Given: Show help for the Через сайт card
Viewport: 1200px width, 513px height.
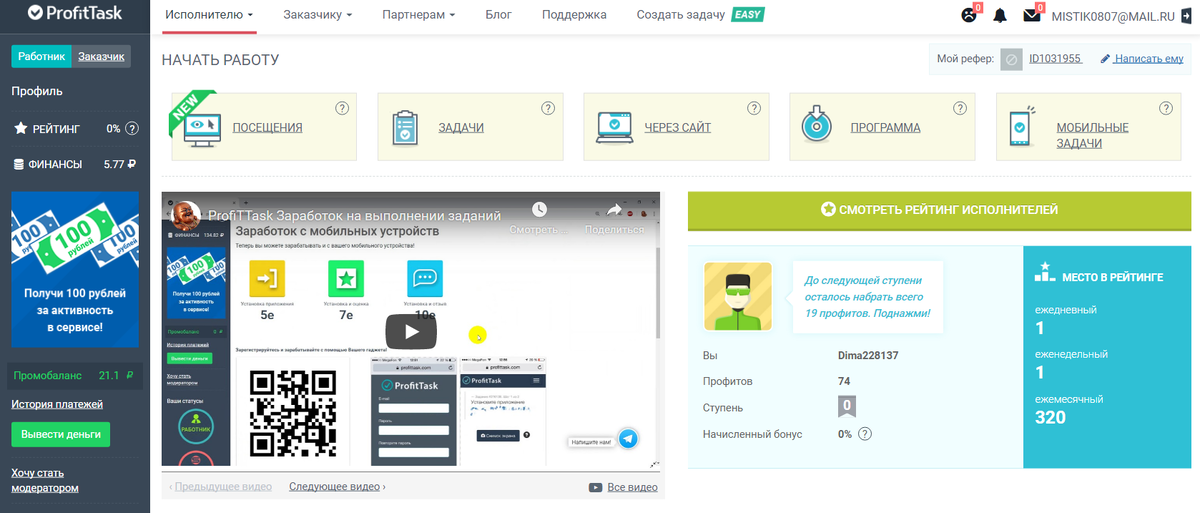Looking at the screenshot, I should point(754,108).
